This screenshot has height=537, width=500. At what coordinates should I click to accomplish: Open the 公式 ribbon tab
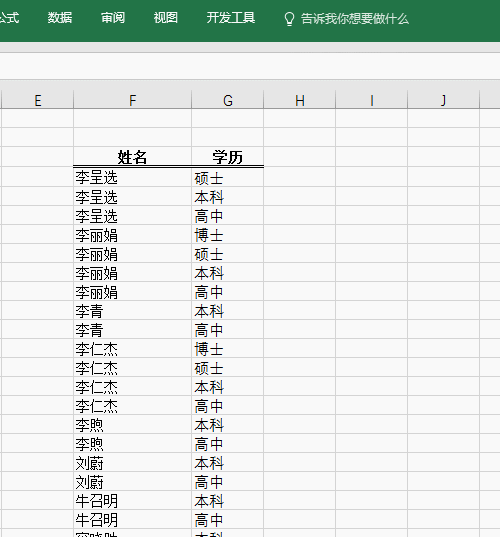(9, 18)
